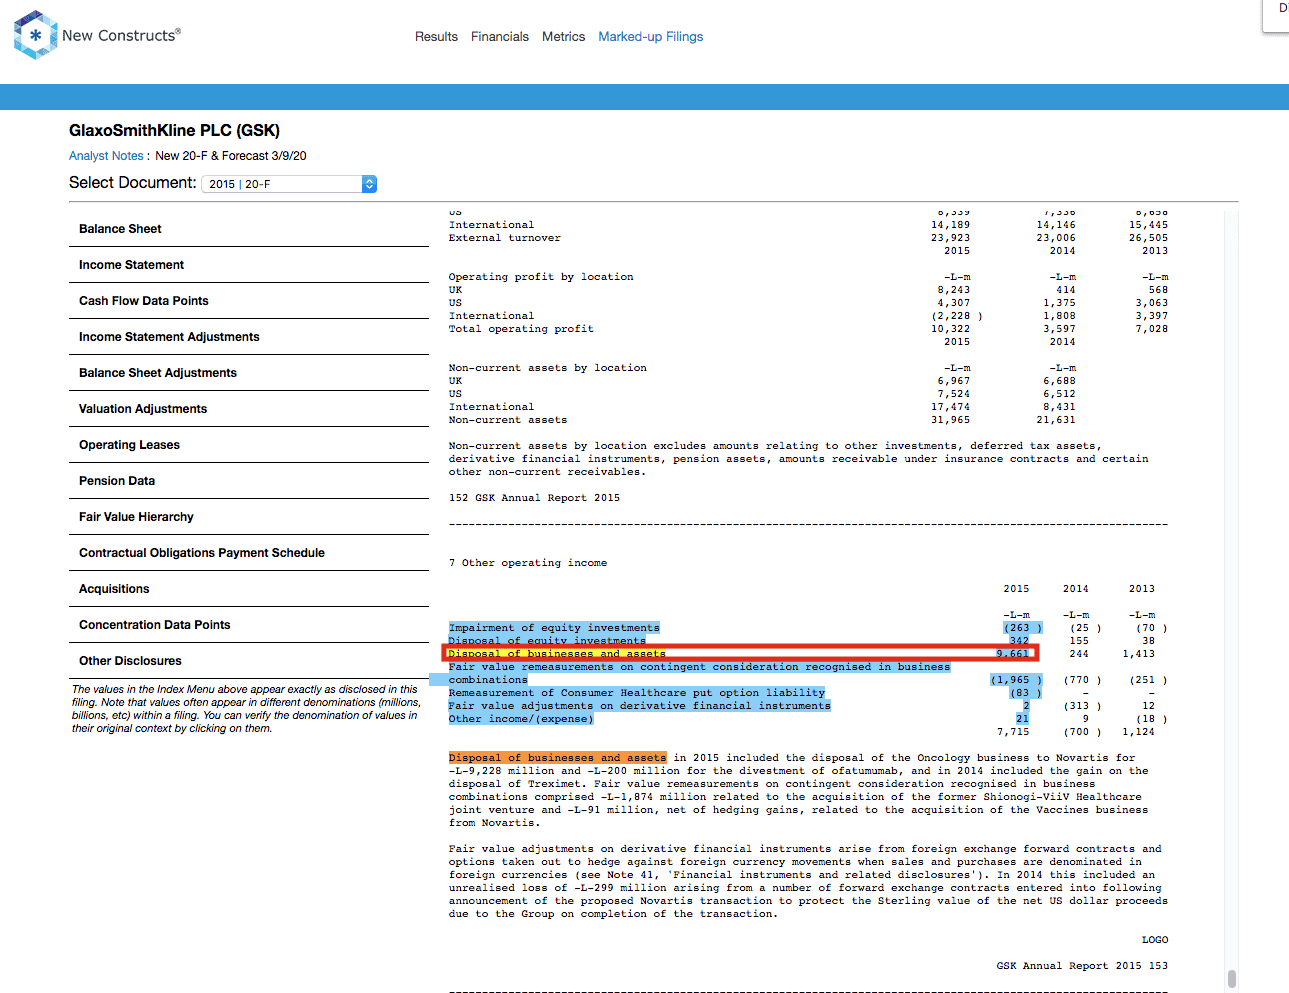Click the highlighted value (83)
This screenshot has height=993, width=1289.
[x=1025, y=693]
